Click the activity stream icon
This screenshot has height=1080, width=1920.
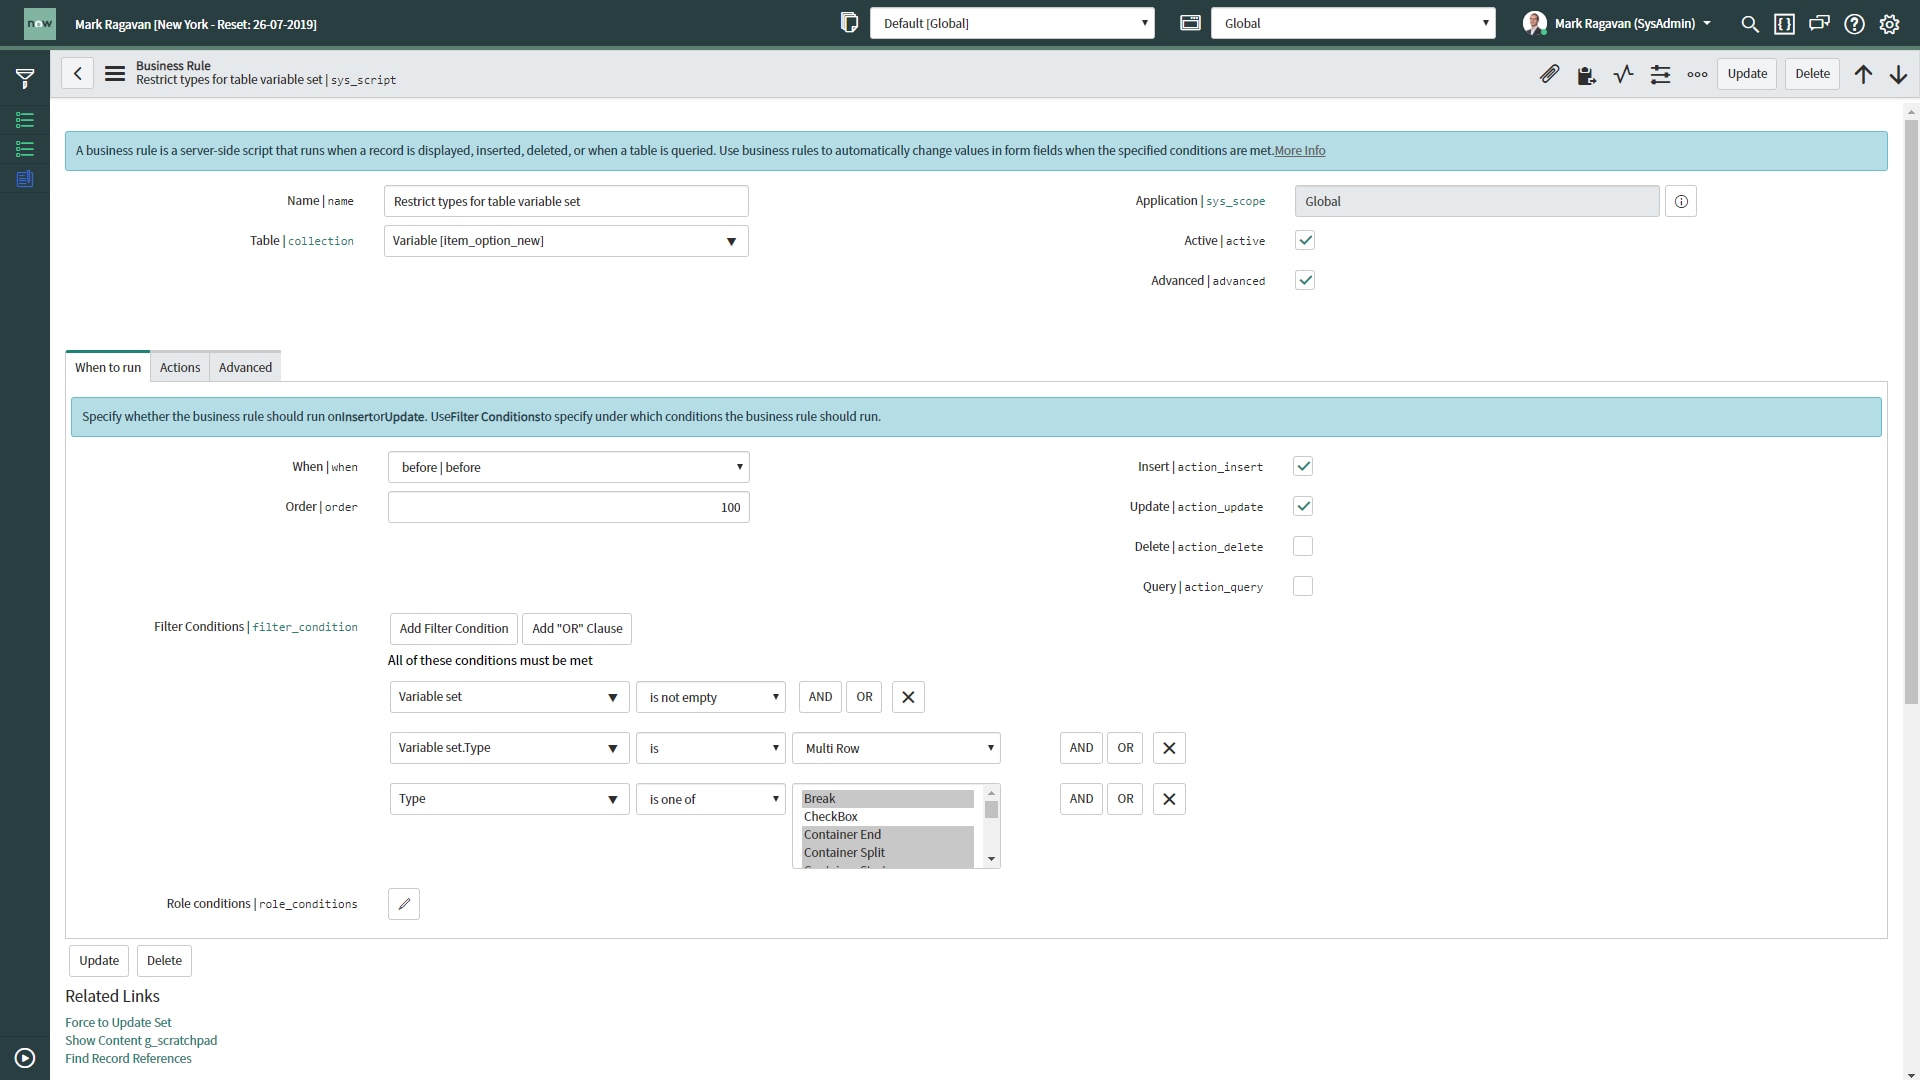(1623, 74)
